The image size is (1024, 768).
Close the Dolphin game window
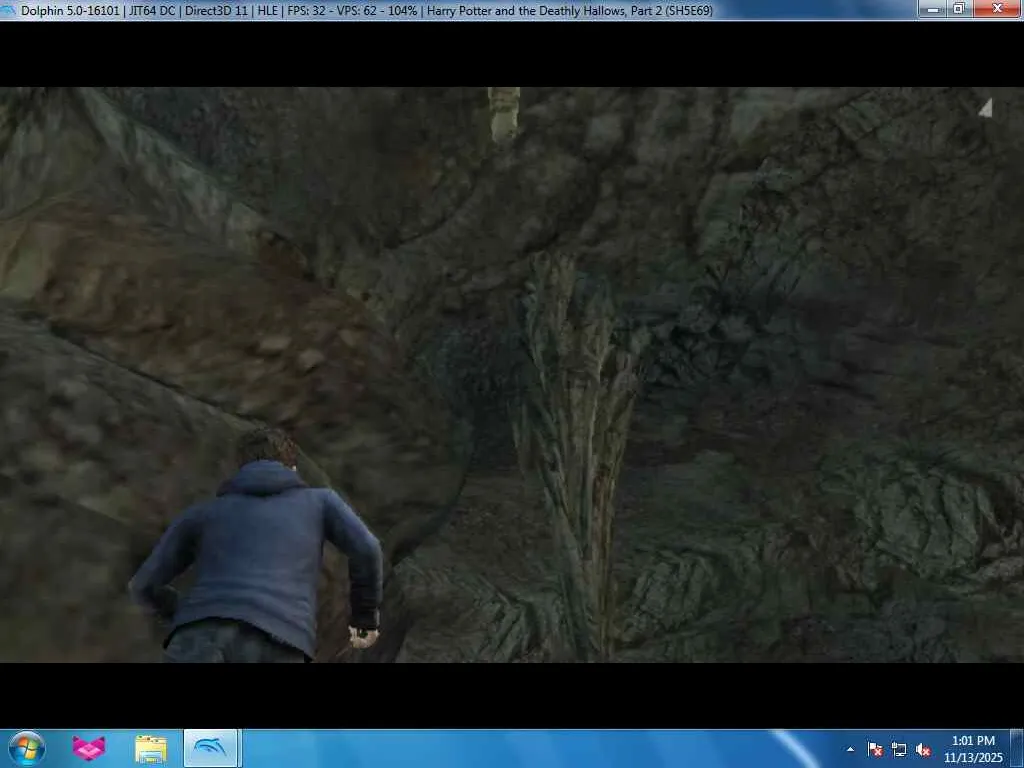coord(997,9)
